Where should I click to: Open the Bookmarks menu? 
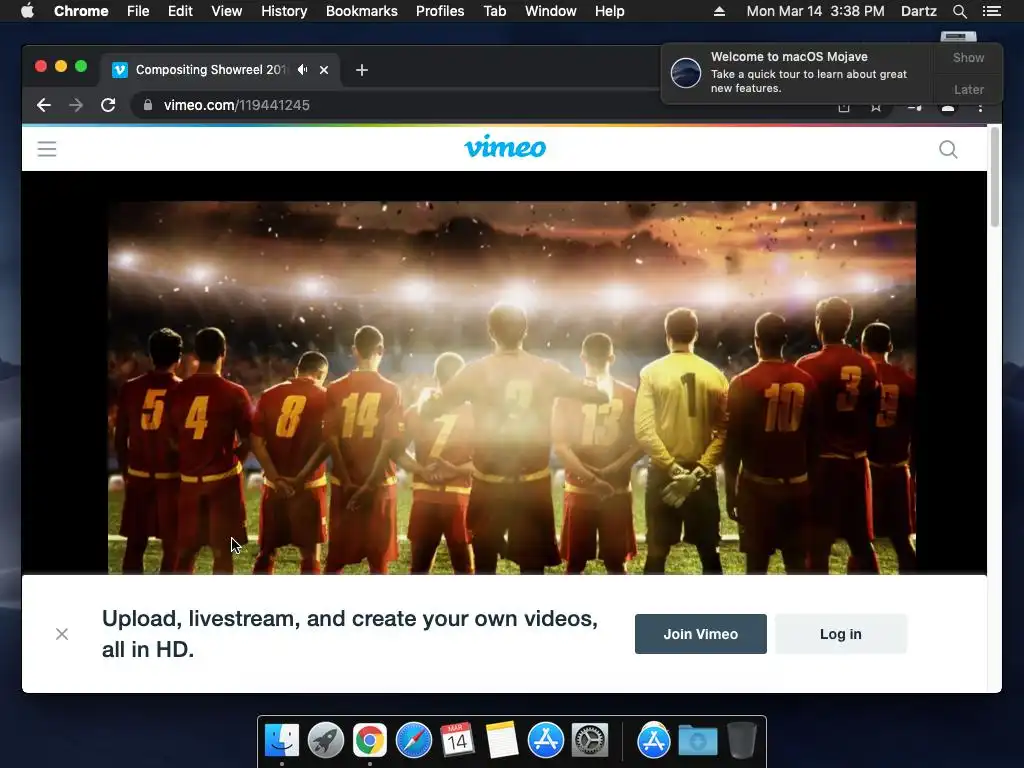(362, 11)
